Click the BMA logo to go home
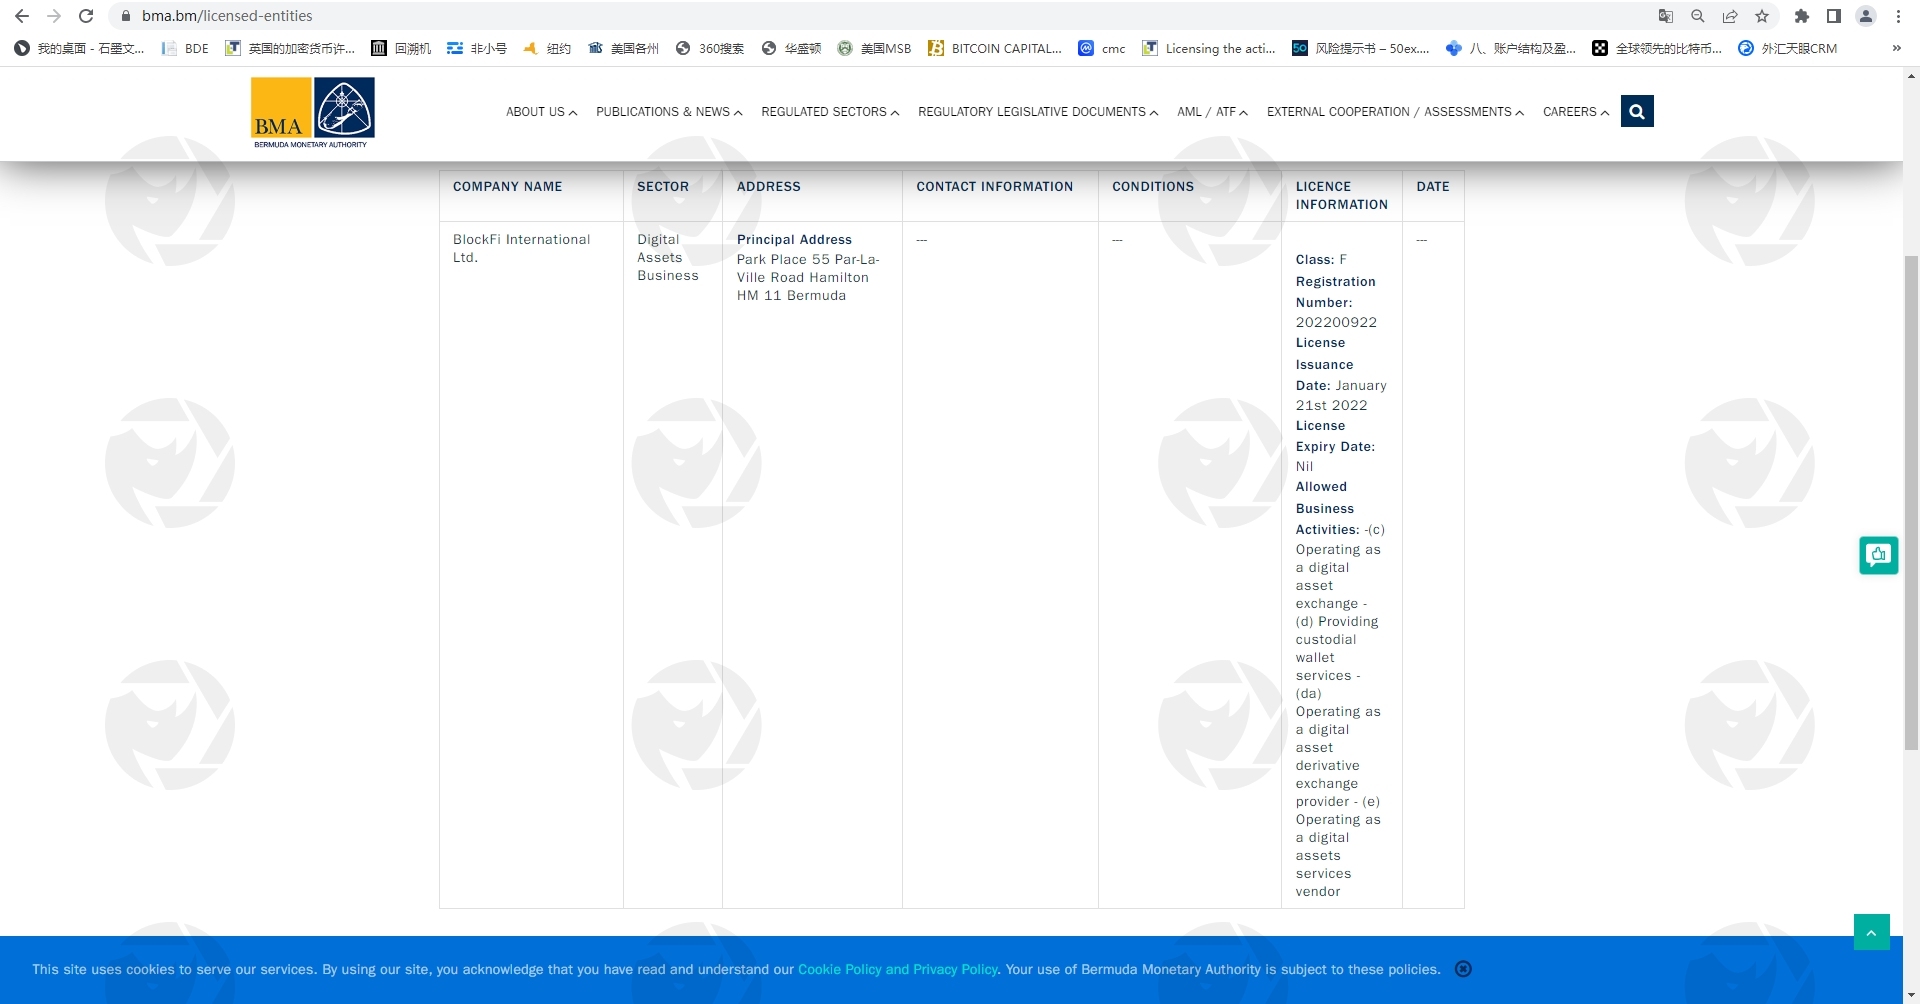 (x=312, y=112)
